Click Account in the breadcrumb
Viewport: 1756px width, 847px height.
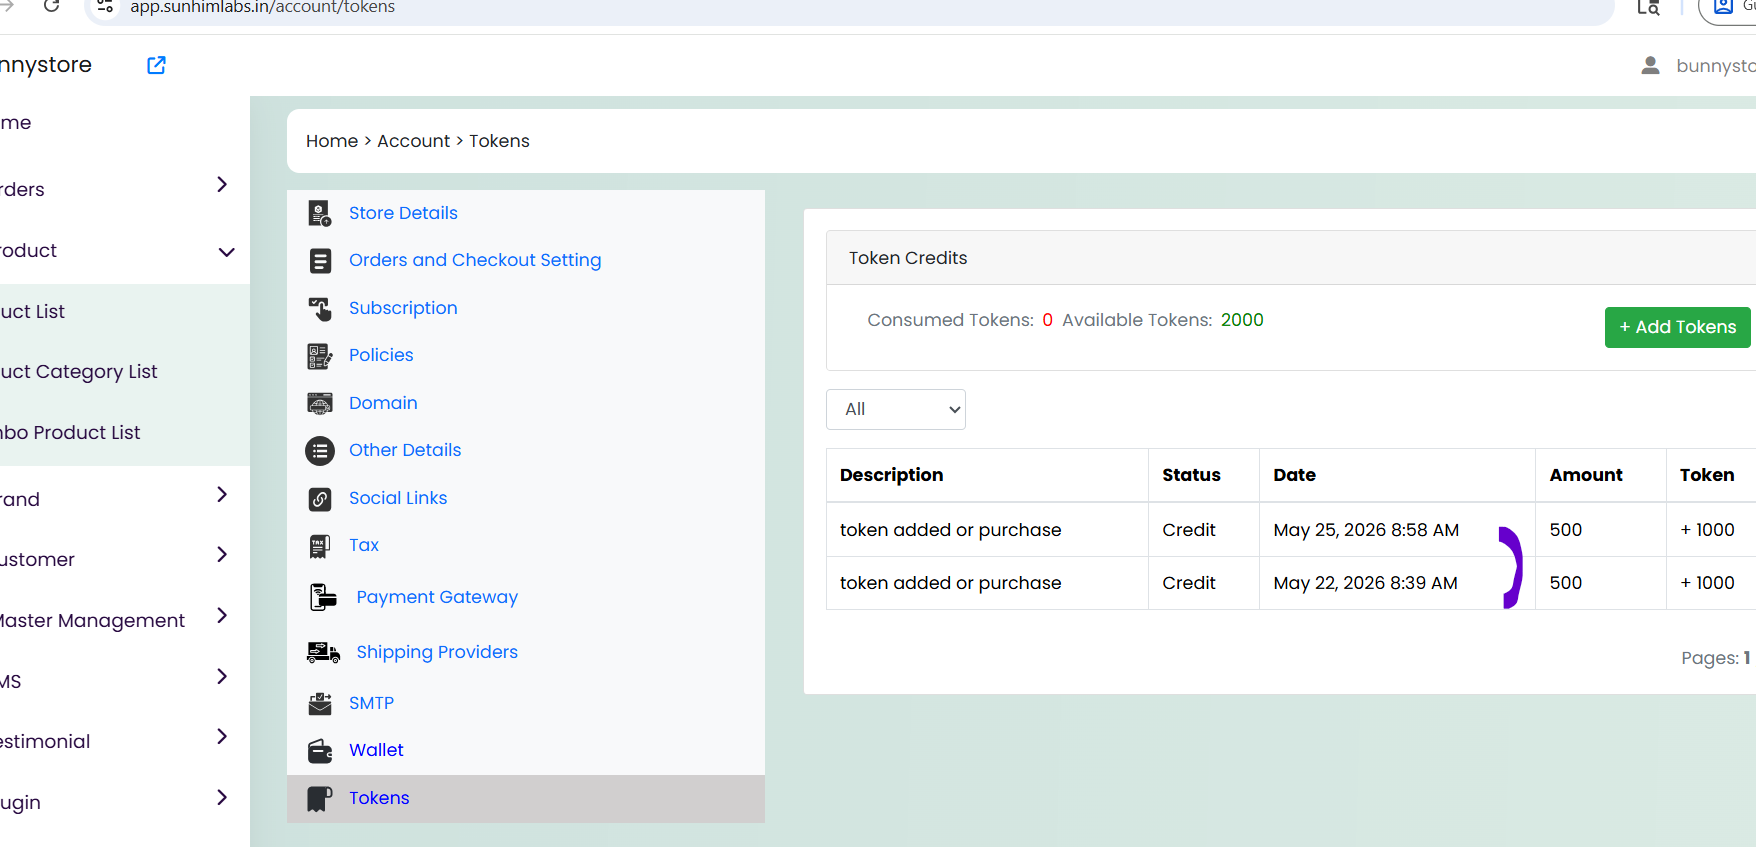point(413,141)
